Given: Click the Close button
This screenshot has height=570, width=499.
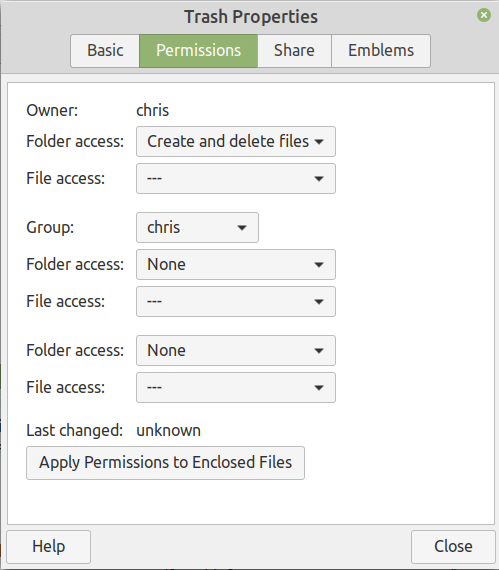Looking at the screenshot, I should click(x=453, y=547).
